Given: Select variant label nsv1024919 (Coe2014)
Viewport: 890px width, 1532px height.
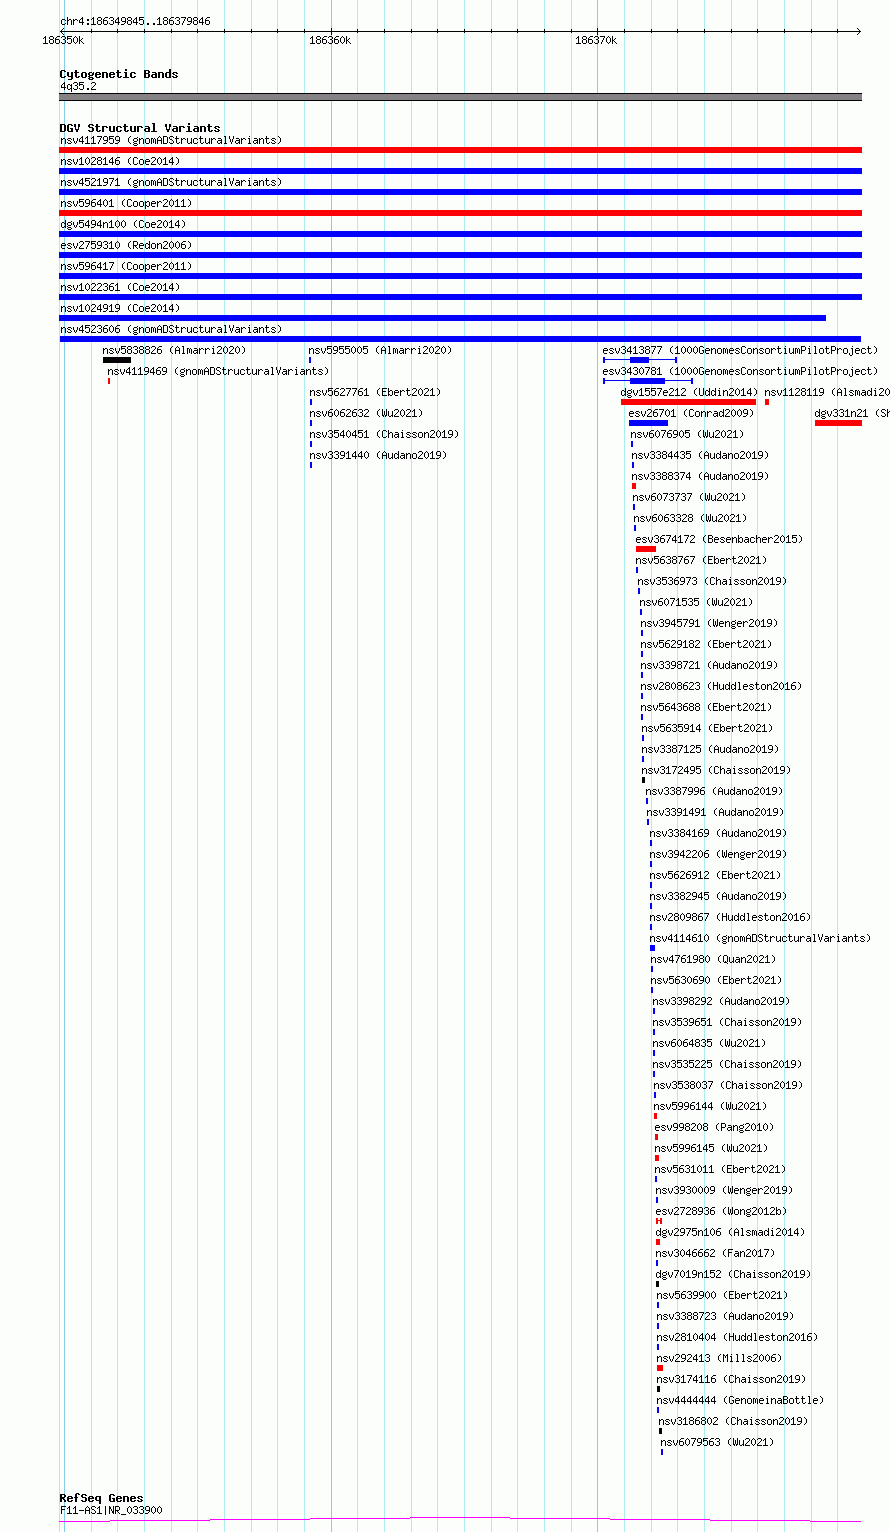Looking at the screenshot, I should click(x=120, y=308).
